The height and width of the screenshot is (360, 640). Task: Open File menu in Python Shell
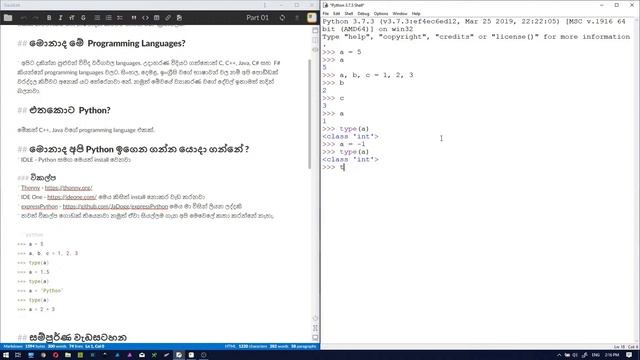[326, 13]
